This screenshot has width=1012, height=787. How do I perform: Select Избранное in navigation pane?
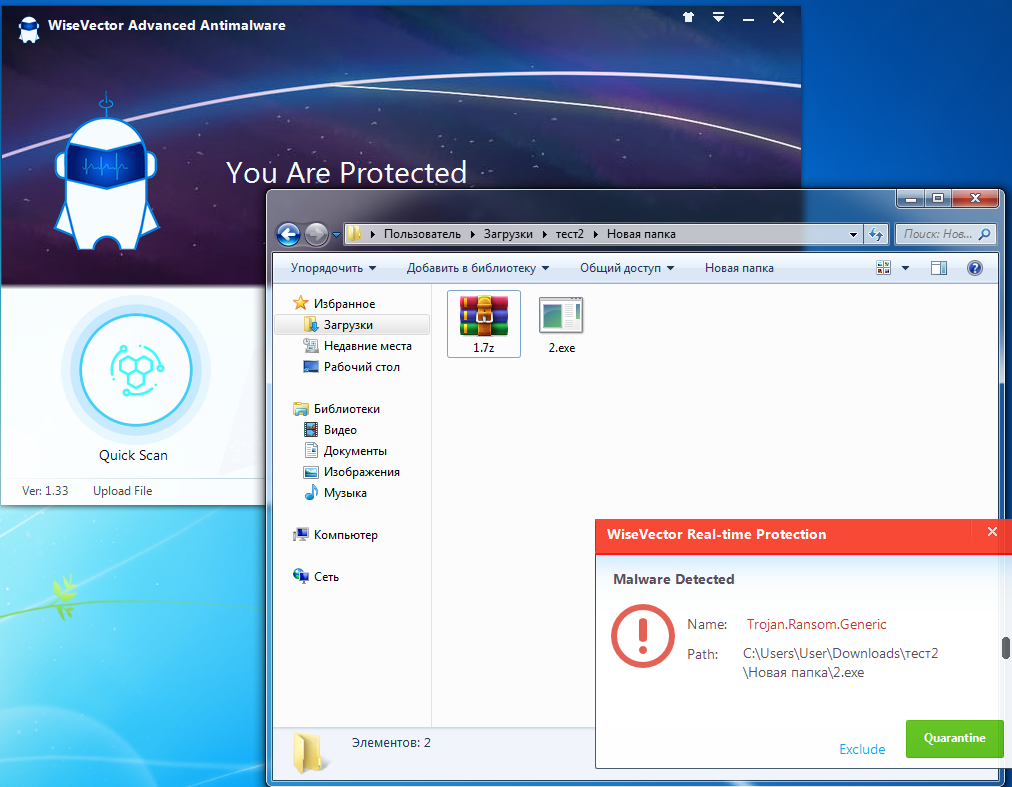(344, 303)
